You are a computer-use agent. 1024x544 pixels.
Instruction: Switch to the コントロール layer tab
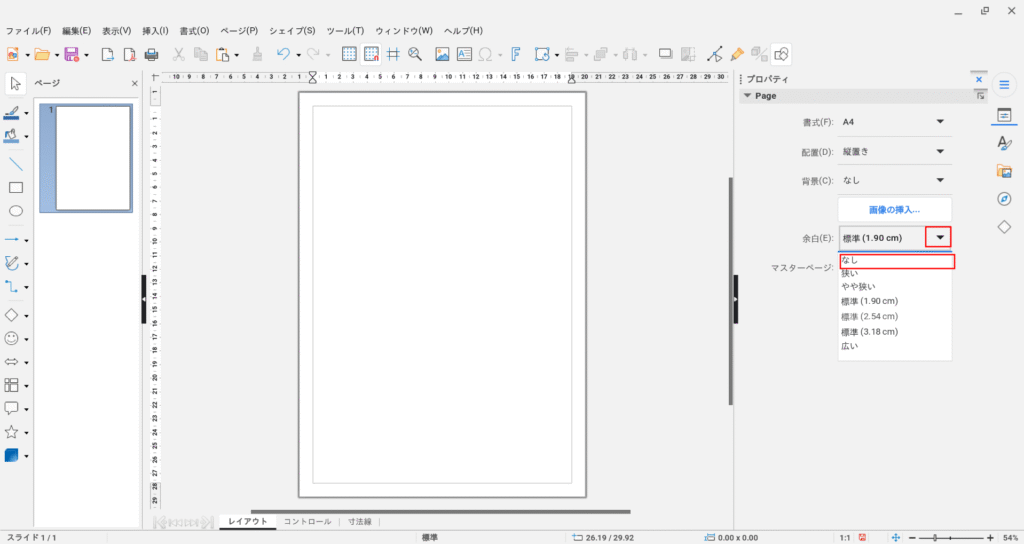click(x=308, y=522)
